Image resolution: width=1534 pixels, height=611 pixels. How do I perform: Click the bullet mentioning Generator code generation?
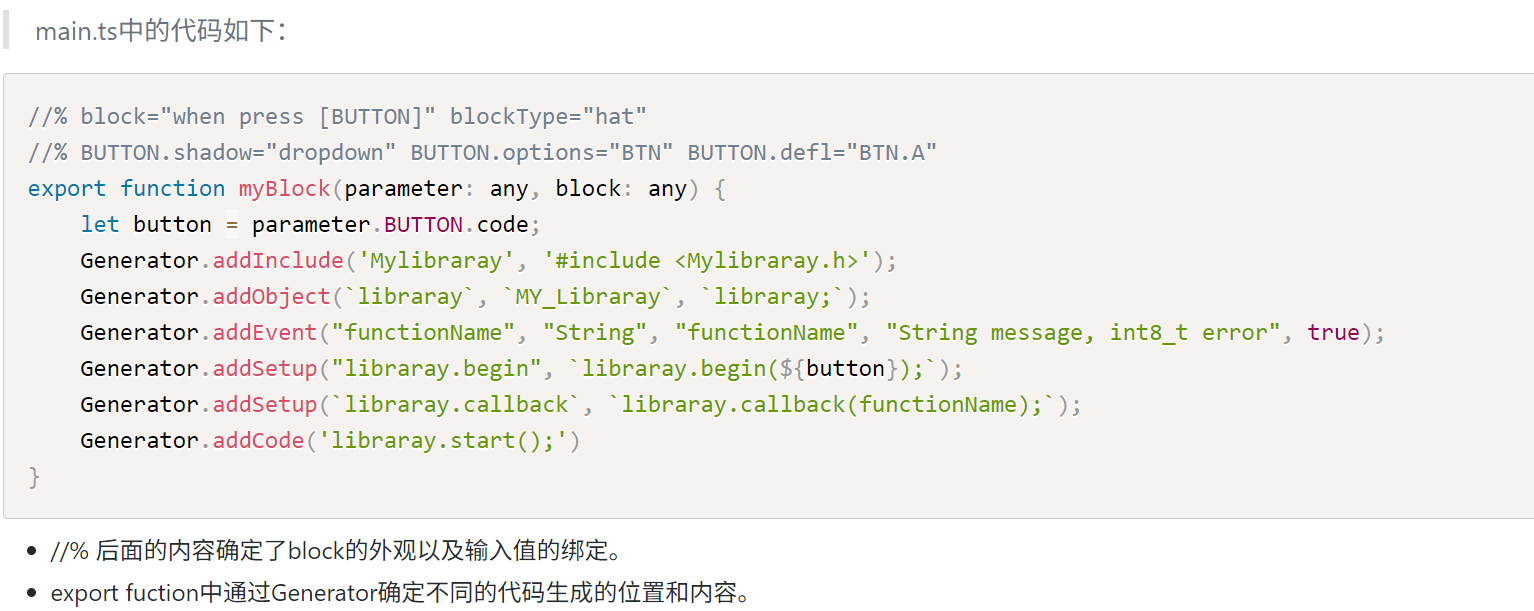click(400, 593)
